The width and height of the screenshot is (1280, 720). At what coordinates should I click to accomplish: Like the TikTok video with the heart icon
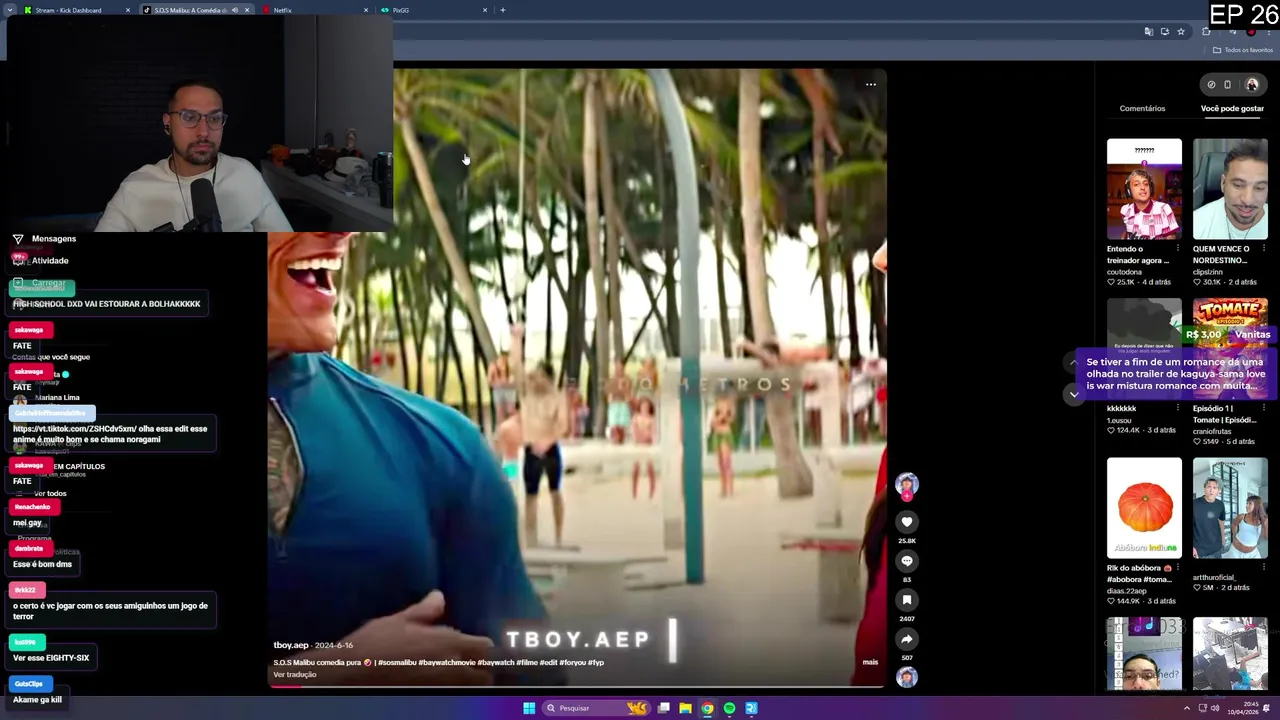coord(907,521)
